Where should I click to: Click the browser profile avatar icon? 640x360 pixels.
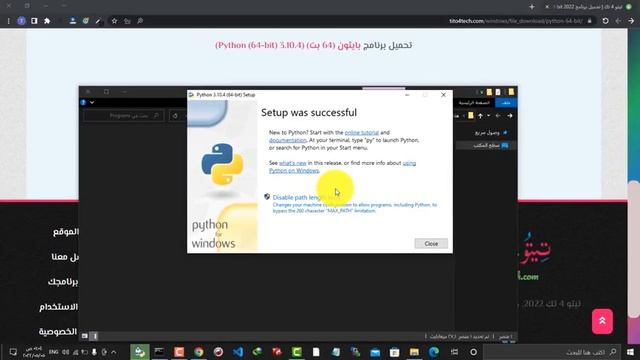21,21
